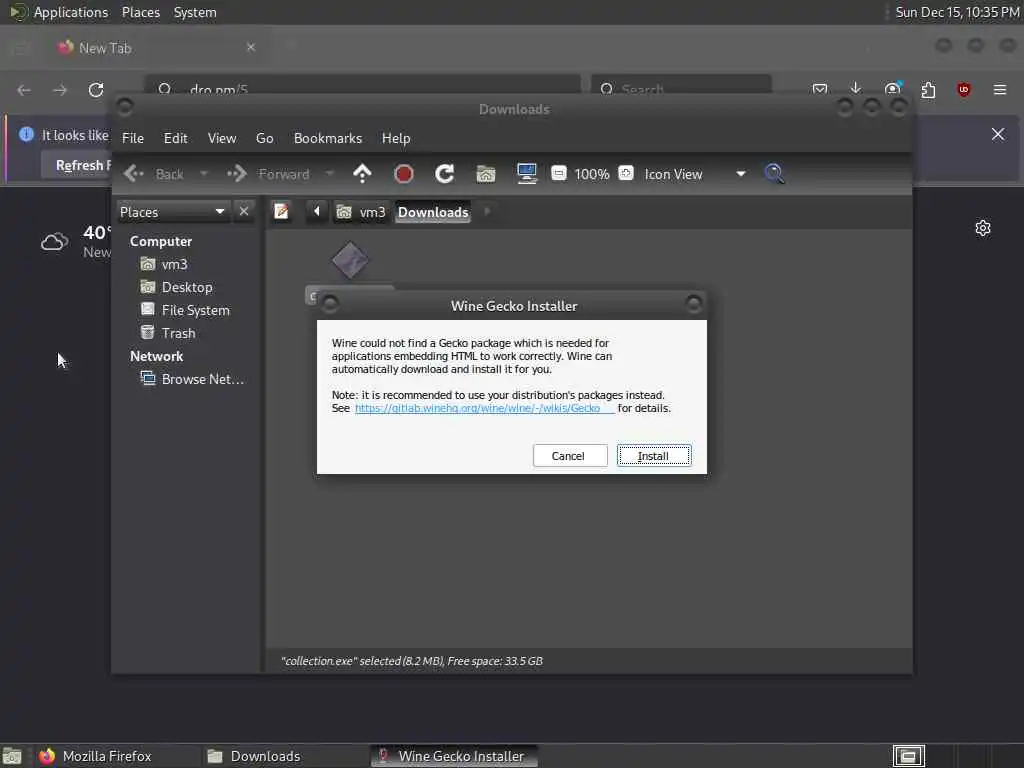This screenshot has width=1024, height=768.
Task: Go Back in file manager toolbar
Action: (154, 174)
